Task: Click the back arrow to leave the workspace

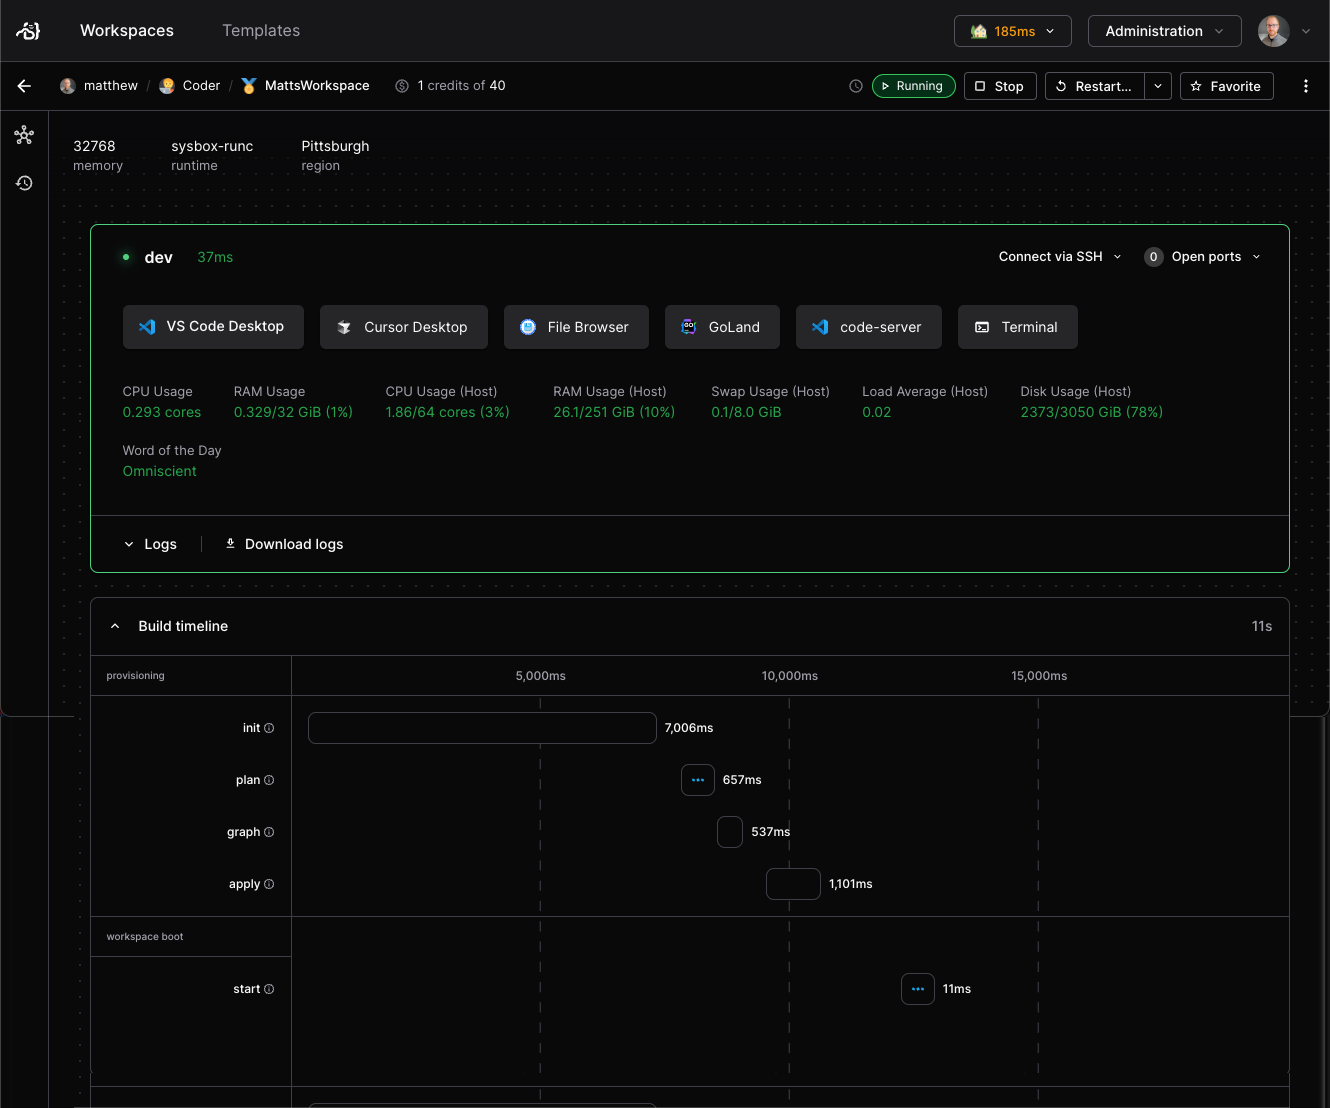Action: click(x=24, y=86)
